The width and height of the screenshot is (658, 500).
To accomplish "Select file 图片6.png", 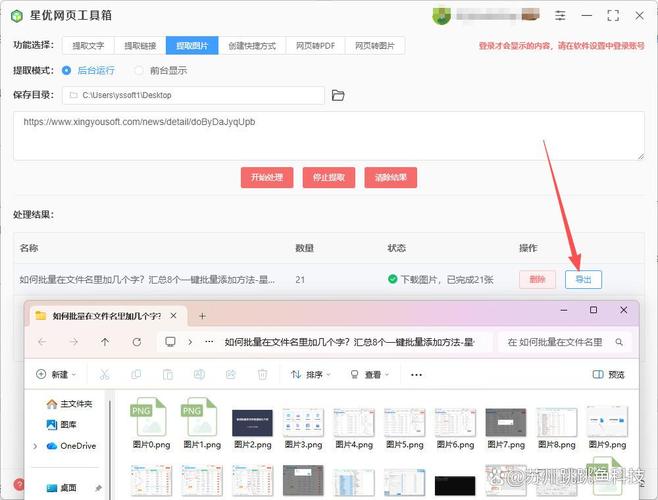I will (x=455, y=428).
